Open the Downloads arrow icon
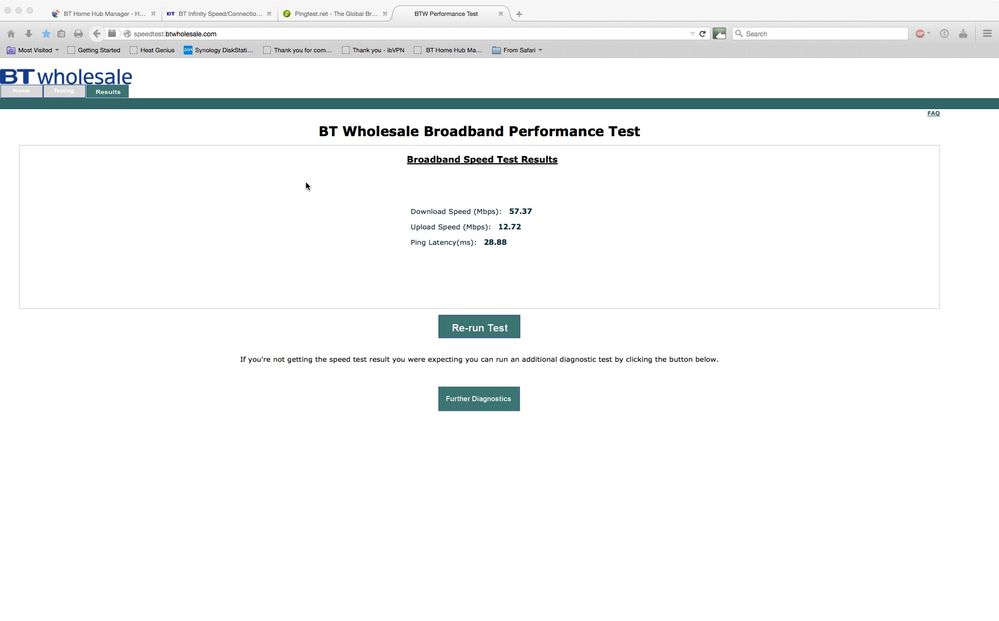999x621 pixels. pos(29,34)
